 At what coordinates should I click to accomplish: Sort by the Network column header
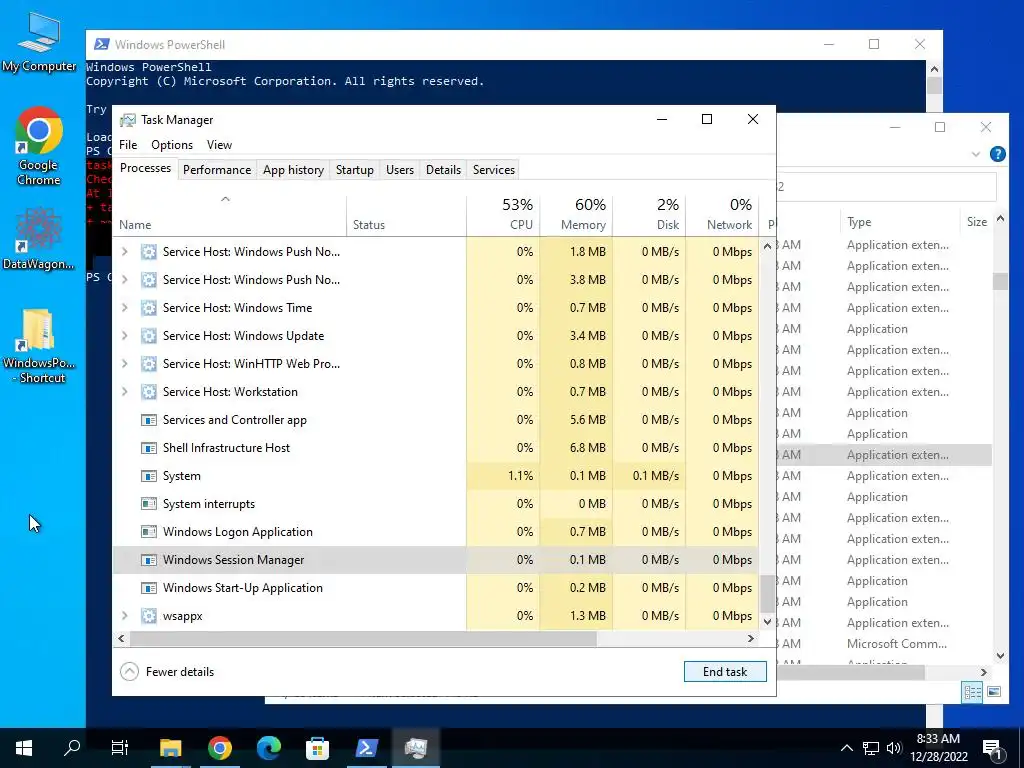tap(722, 216)
